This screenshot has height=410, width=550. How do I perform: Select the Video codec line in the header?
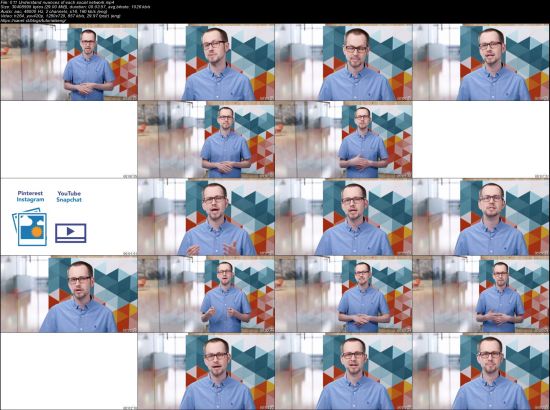click(61, 16)
